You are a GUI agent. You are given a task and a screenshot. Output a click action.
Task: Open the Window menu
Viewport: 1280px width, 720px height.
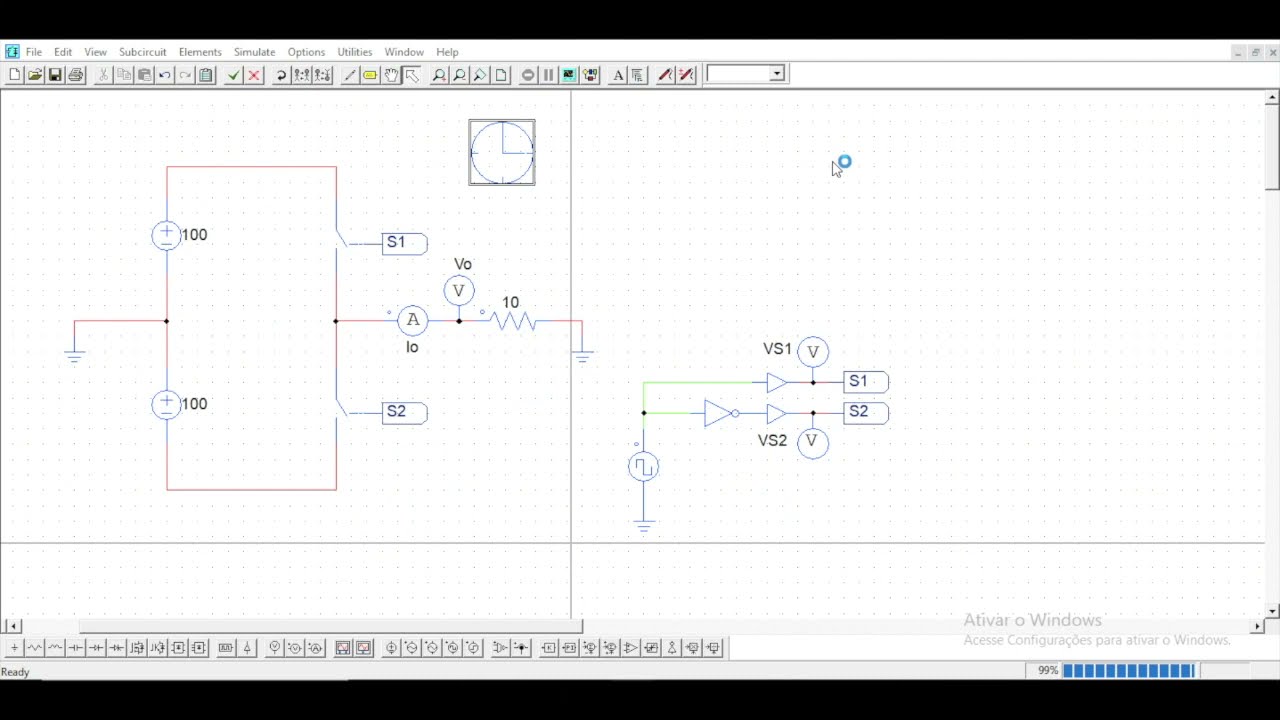[404, 52]
